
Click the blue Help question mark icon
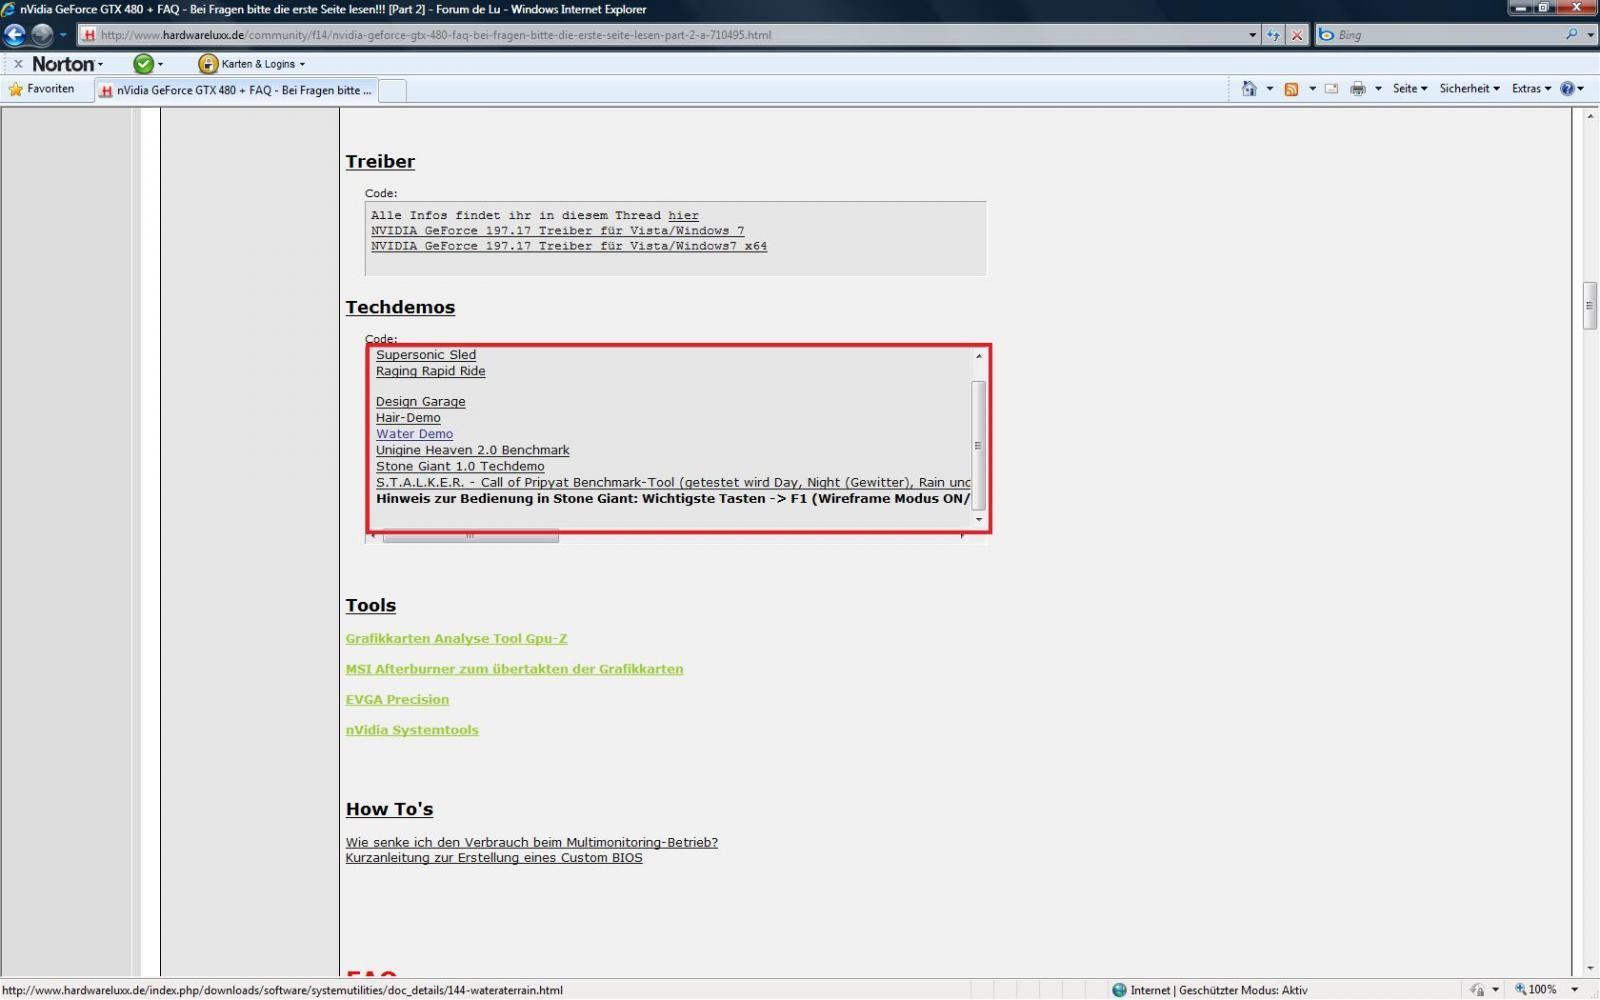1567,89
